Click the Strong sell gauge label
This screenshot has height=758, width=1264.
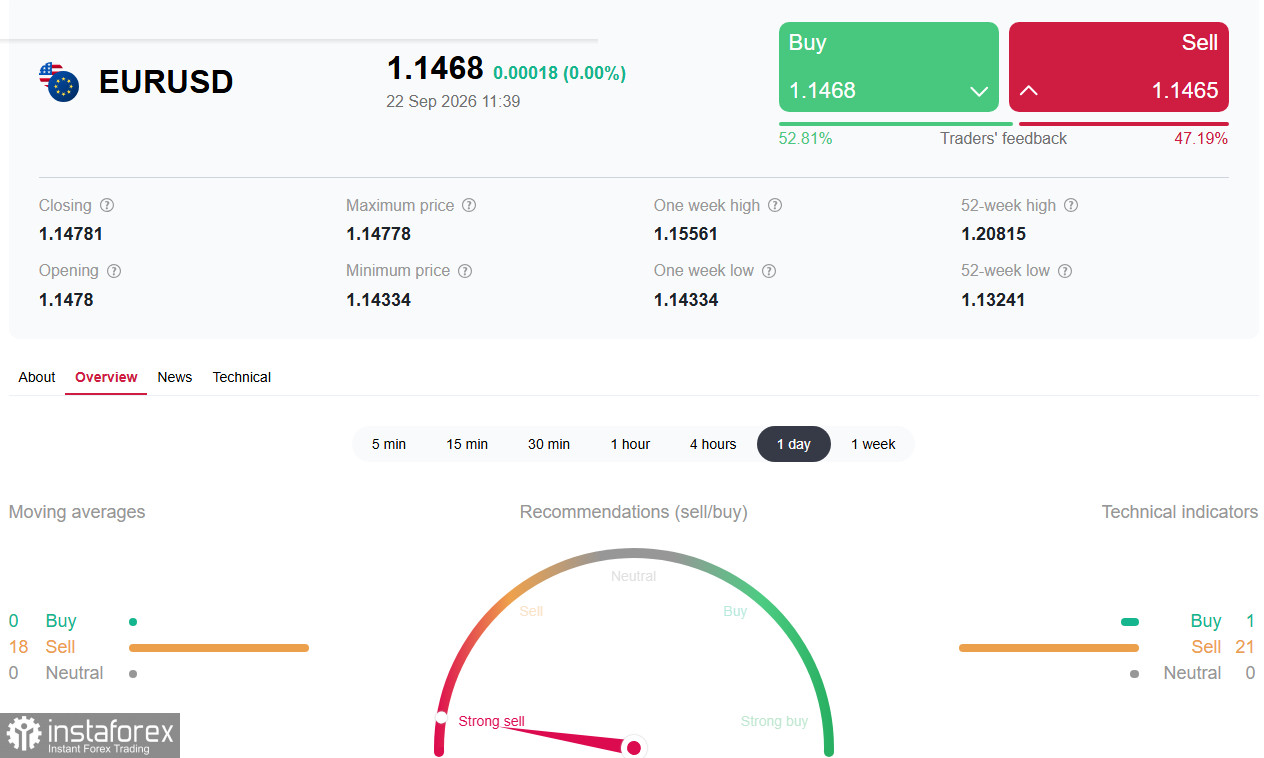(x=491, y=721)
